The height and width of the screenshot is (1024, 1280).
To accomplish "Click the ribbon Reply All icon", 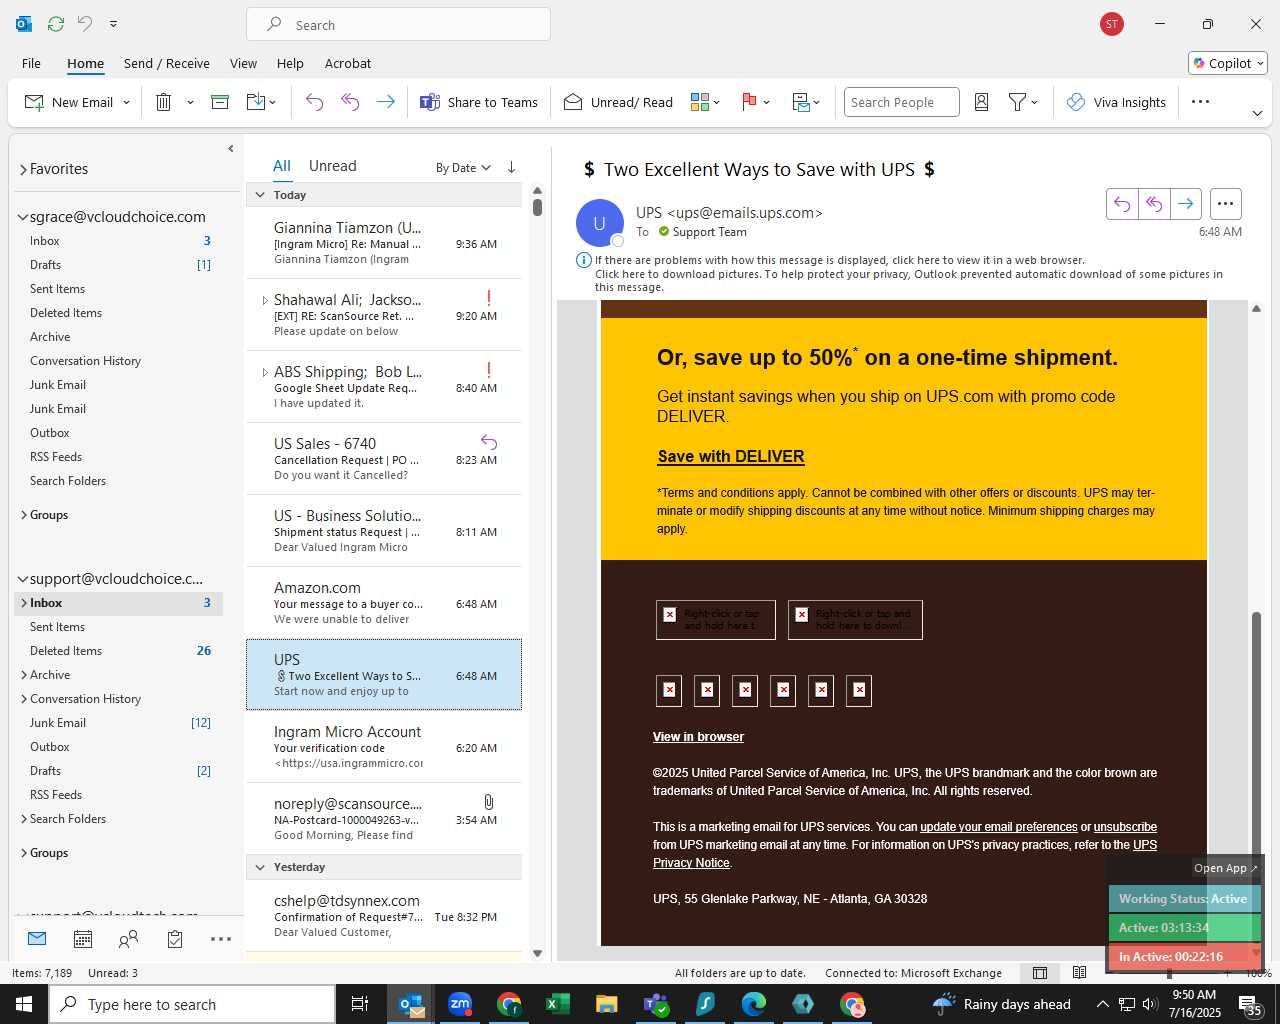I will pos(350,102).
